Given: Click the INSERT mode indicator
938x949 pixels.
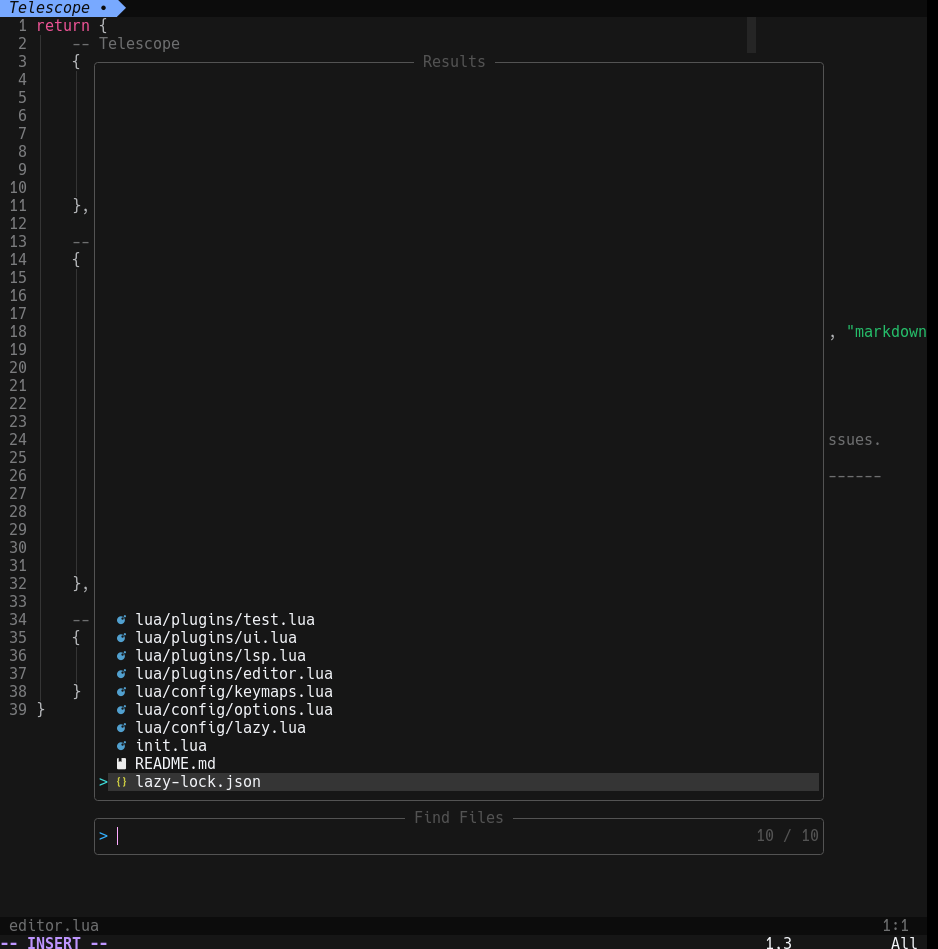Looking at the screenshot, I should (54, 942).
